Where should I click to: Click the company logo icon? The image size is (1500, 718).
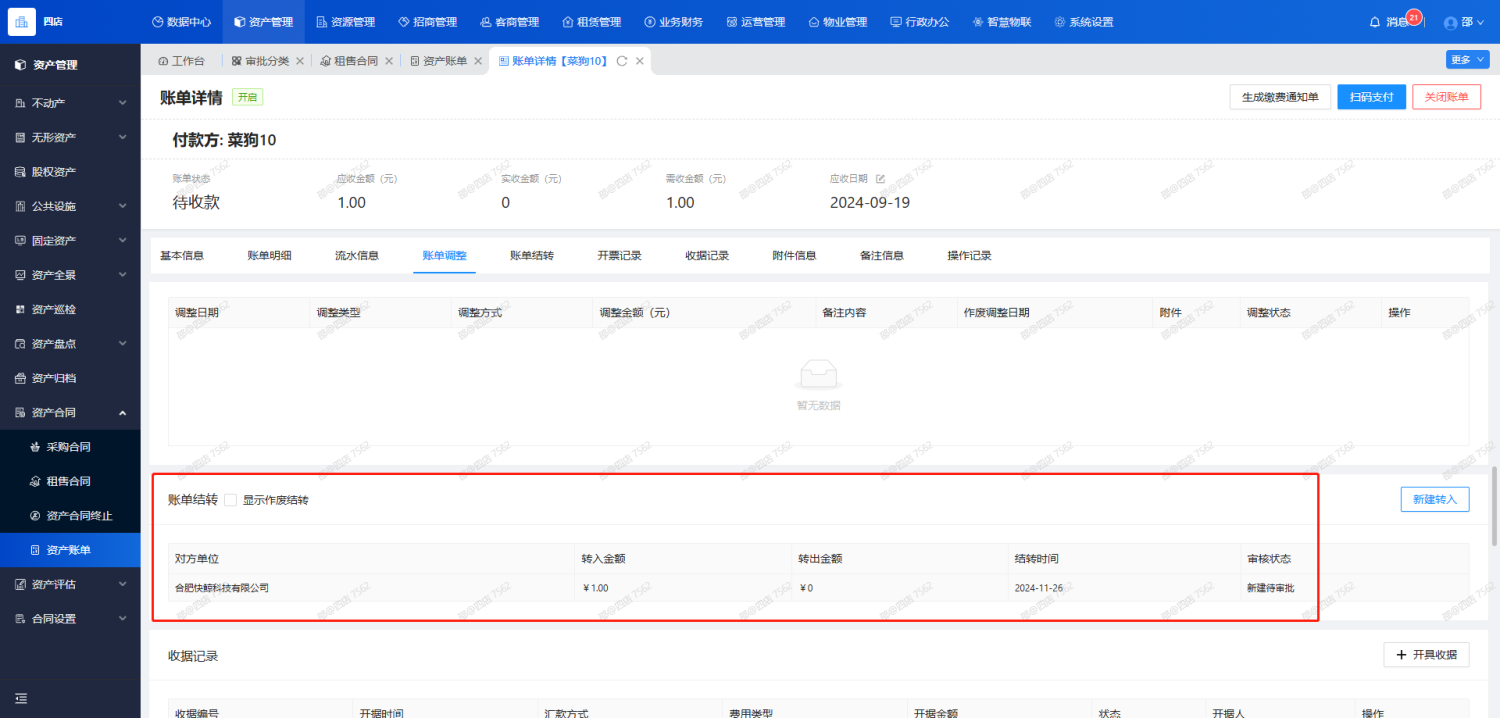[22, 22]
